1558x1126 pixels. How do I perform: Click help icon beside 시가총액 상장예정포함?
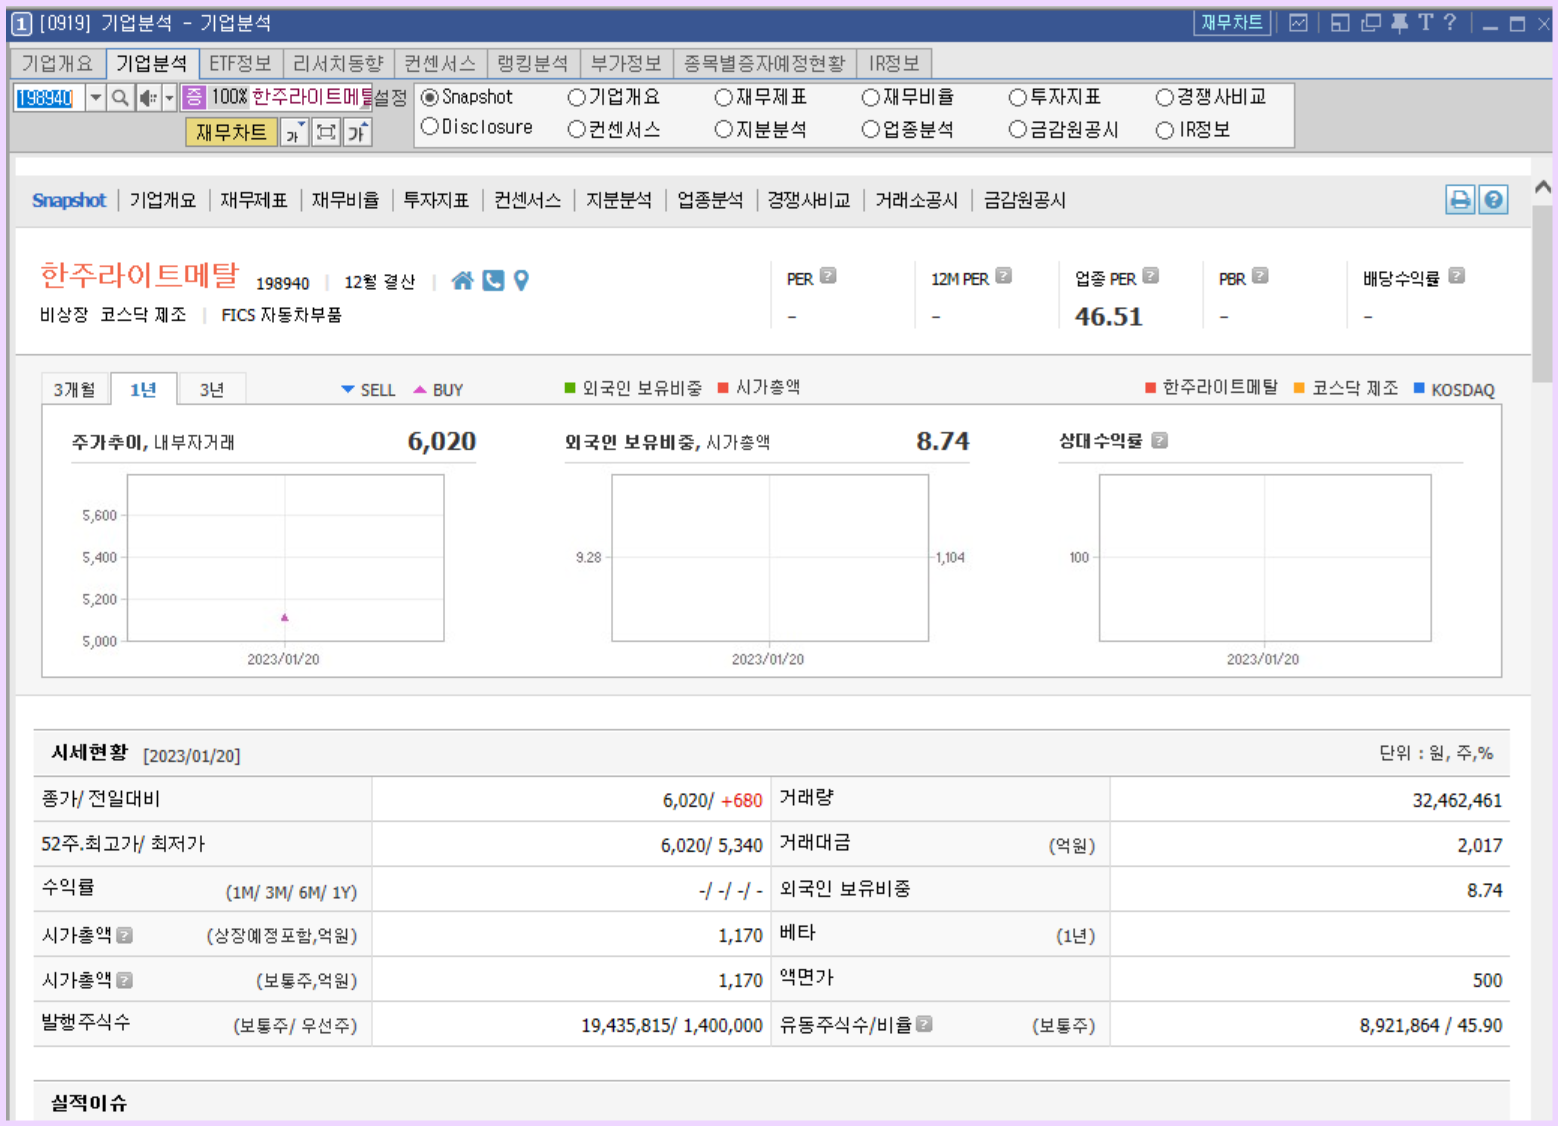(x=125, y=935)
